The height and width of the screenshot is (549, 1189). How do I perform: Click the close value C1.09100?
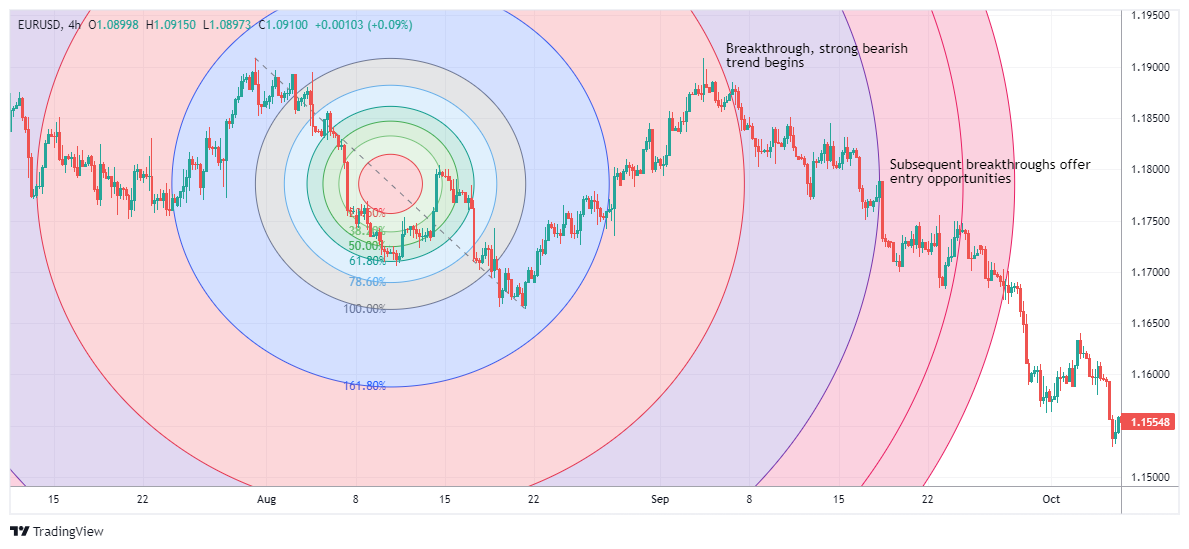coord(283,24)
